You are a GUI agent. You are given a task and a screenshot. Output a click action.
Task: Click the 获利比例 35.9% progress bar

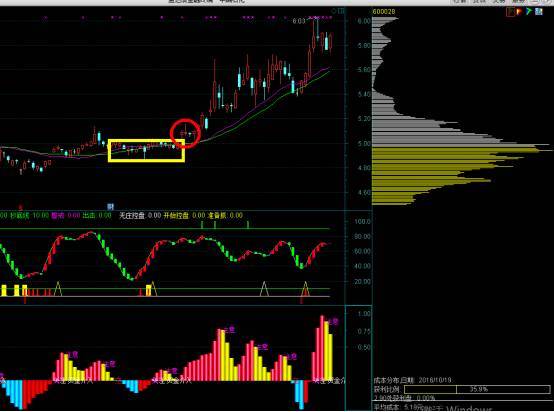pos(477,389)
